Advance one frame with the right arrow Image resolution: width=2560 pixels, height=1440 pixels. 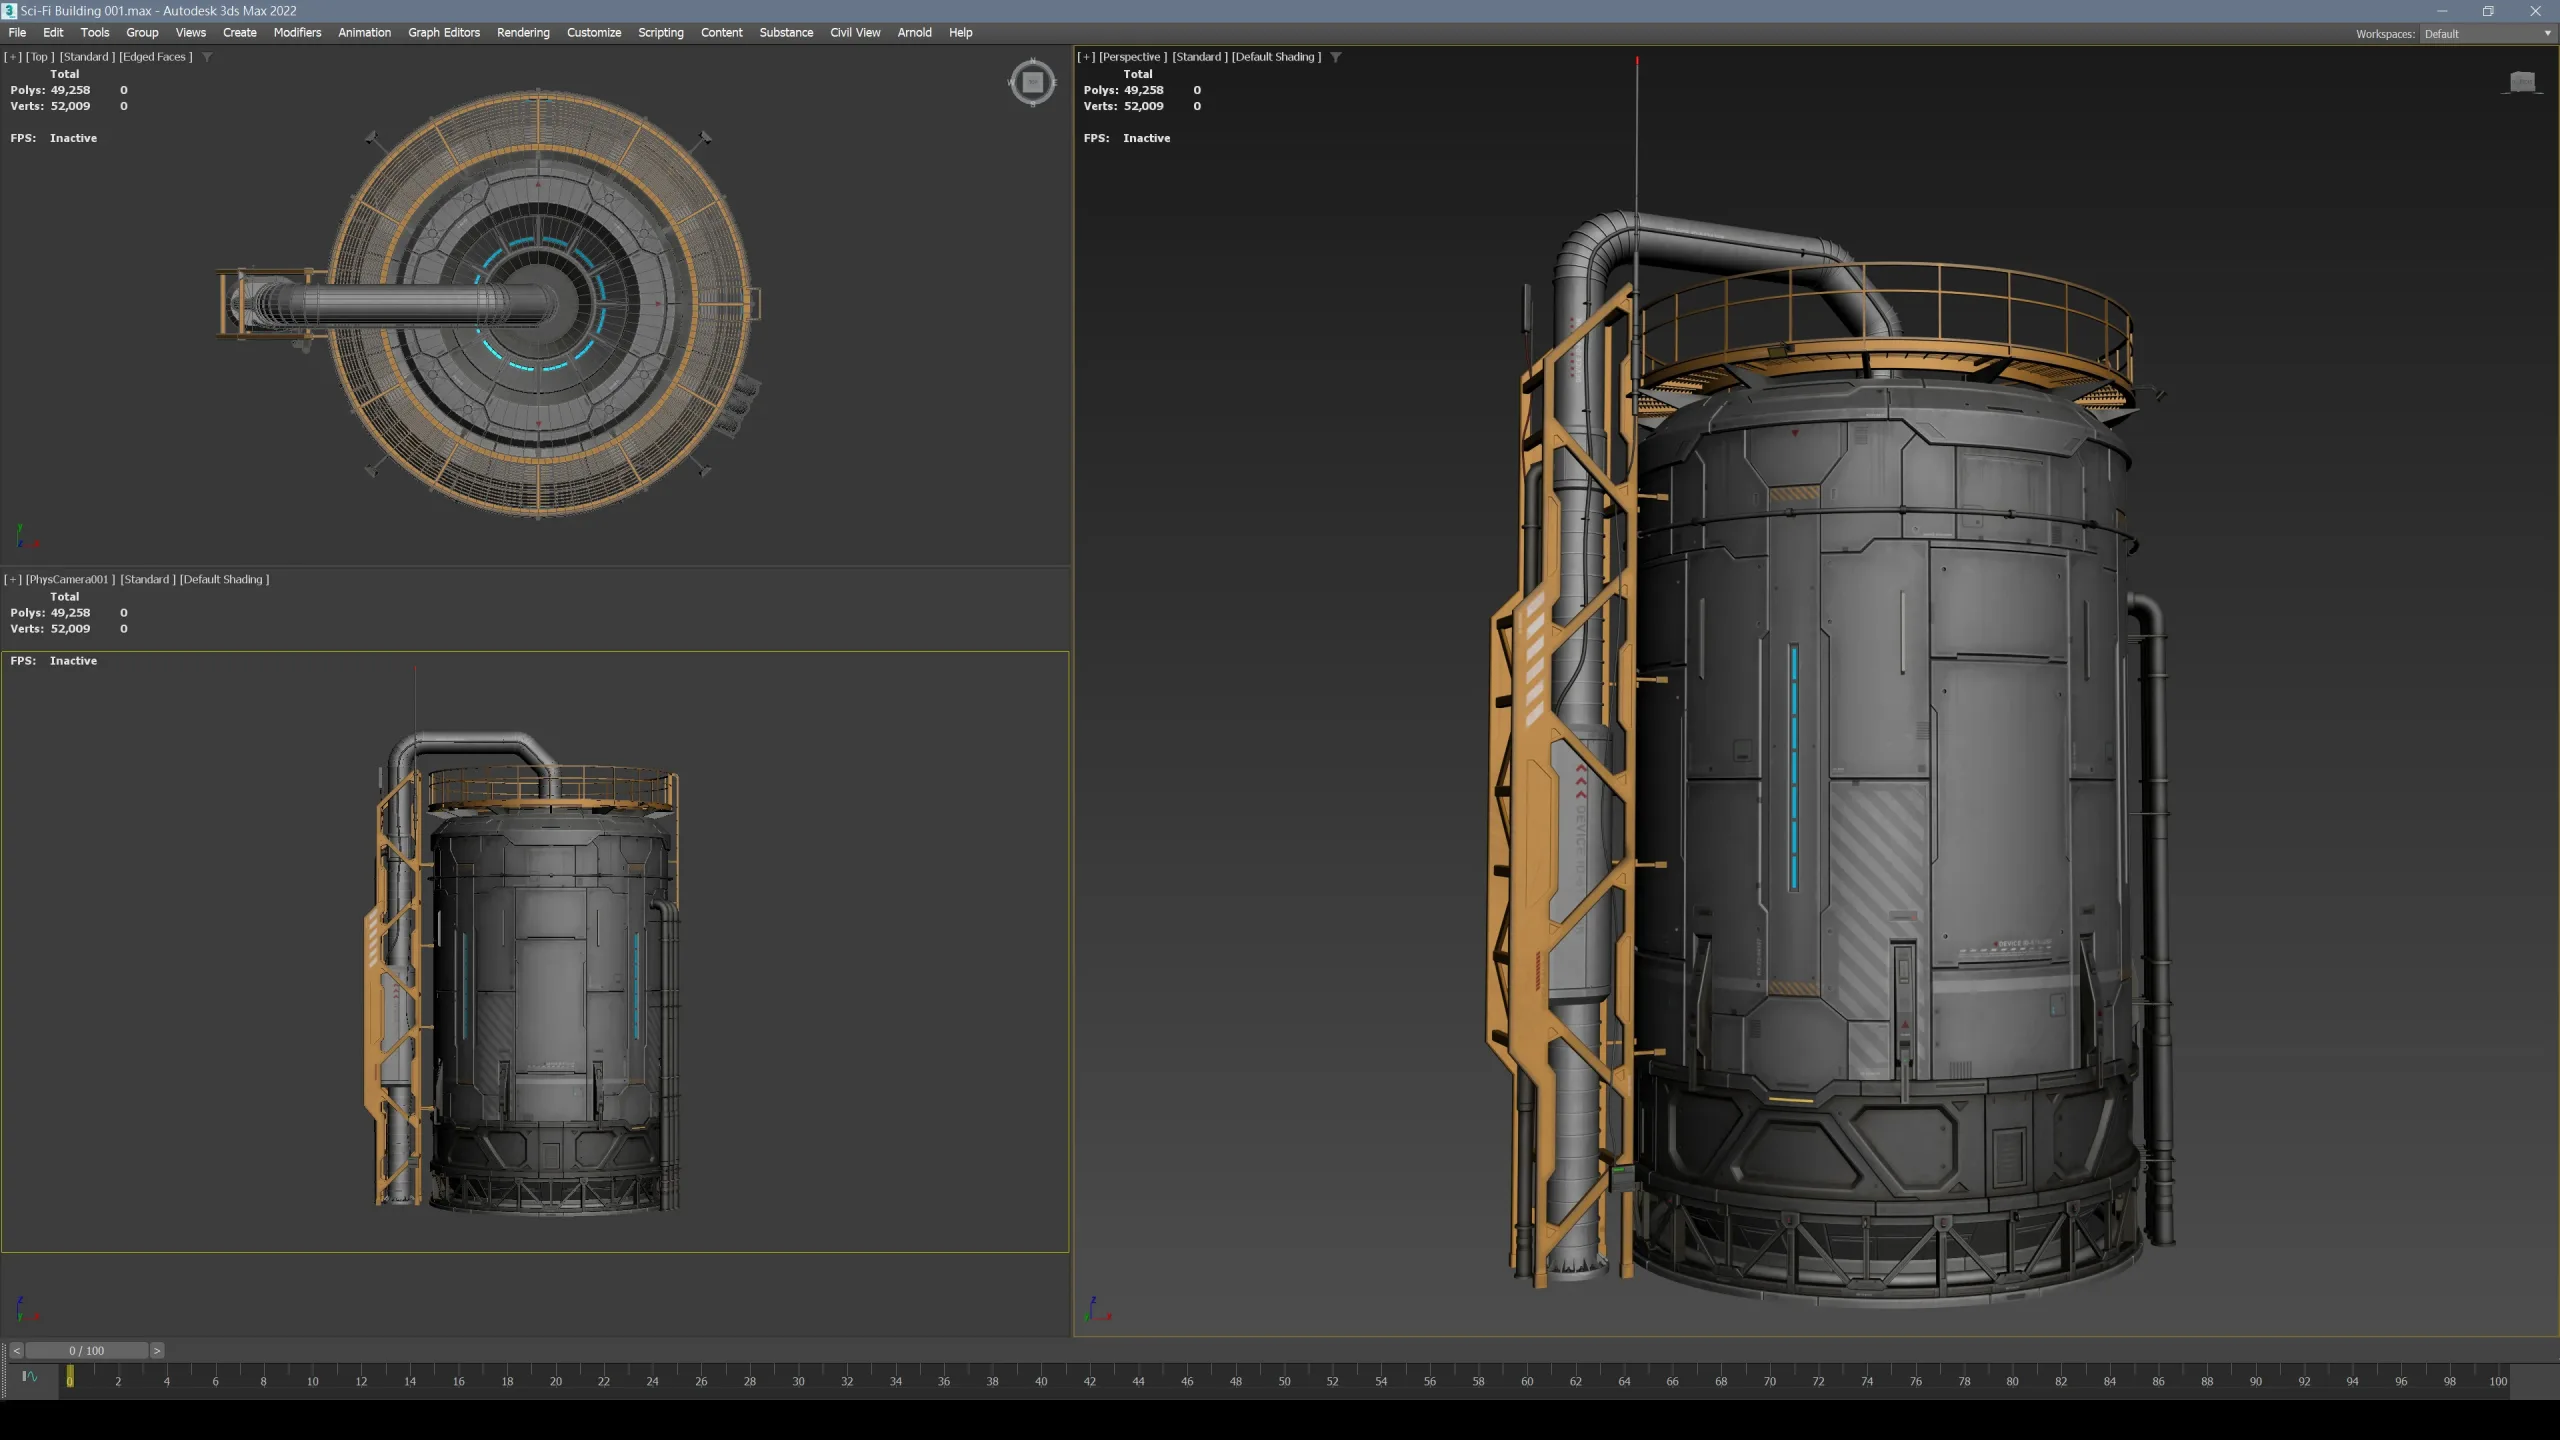point(157,1350)
